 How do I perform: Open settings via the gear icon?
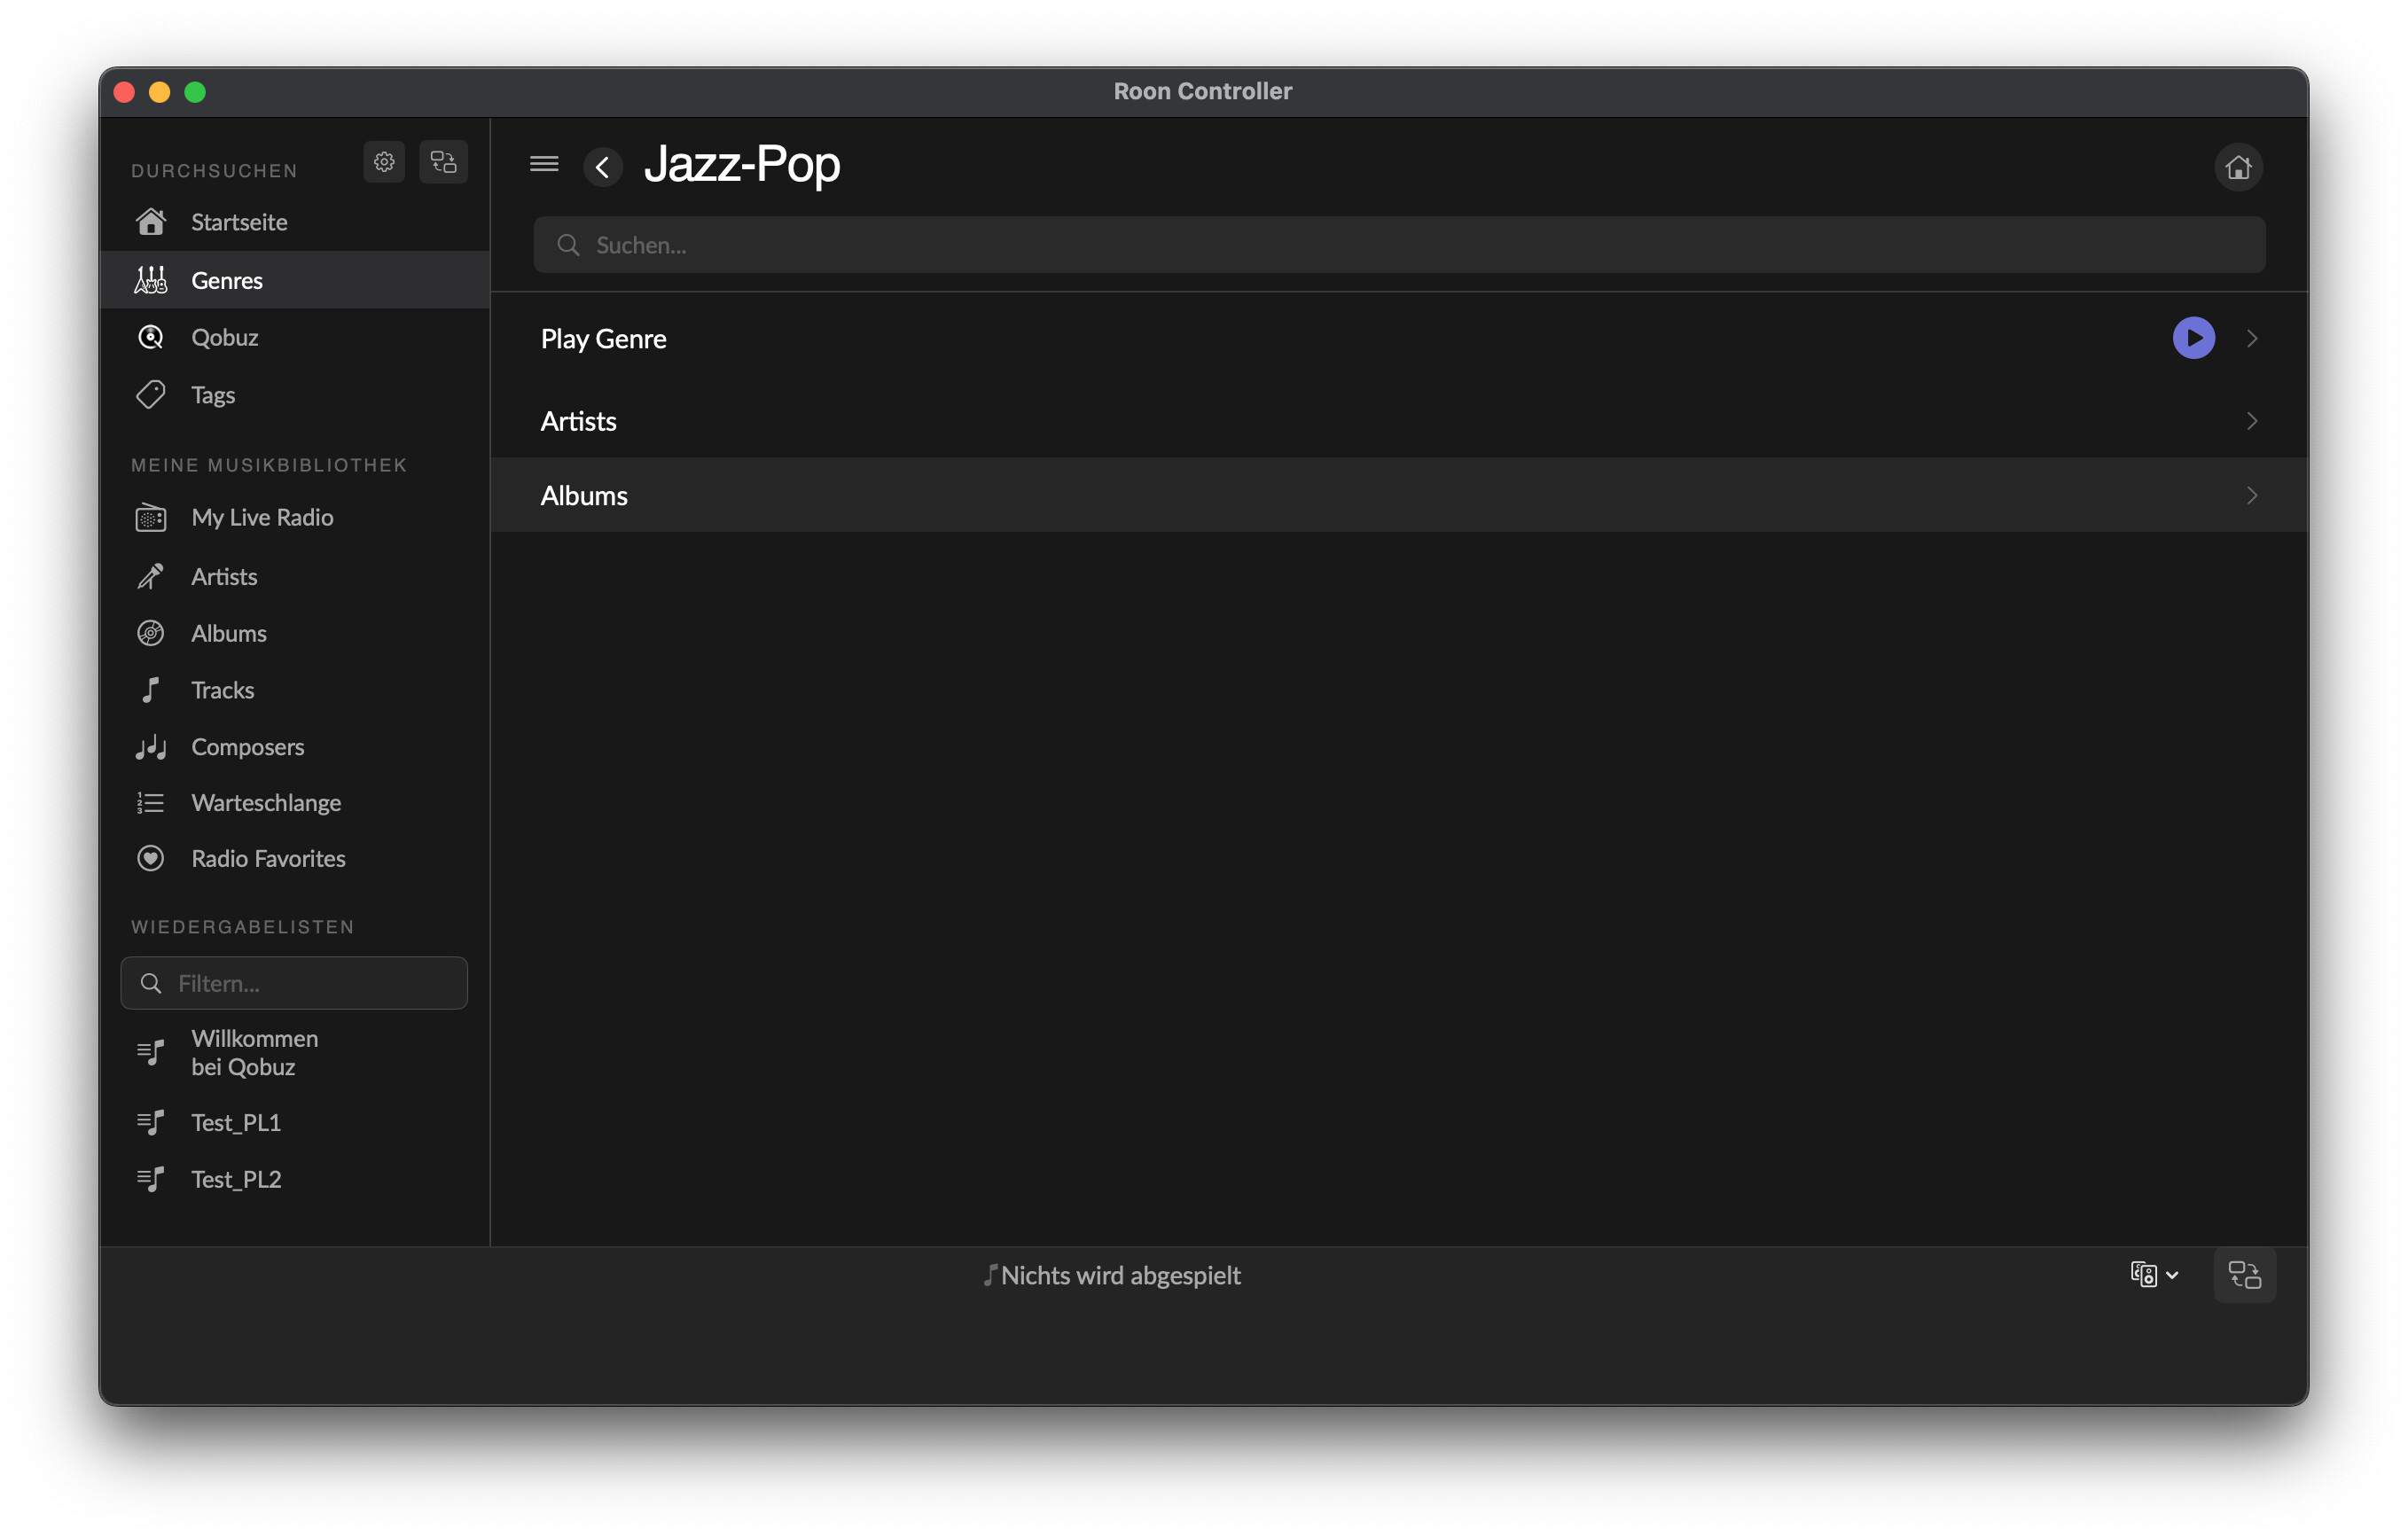click(384, 162)
